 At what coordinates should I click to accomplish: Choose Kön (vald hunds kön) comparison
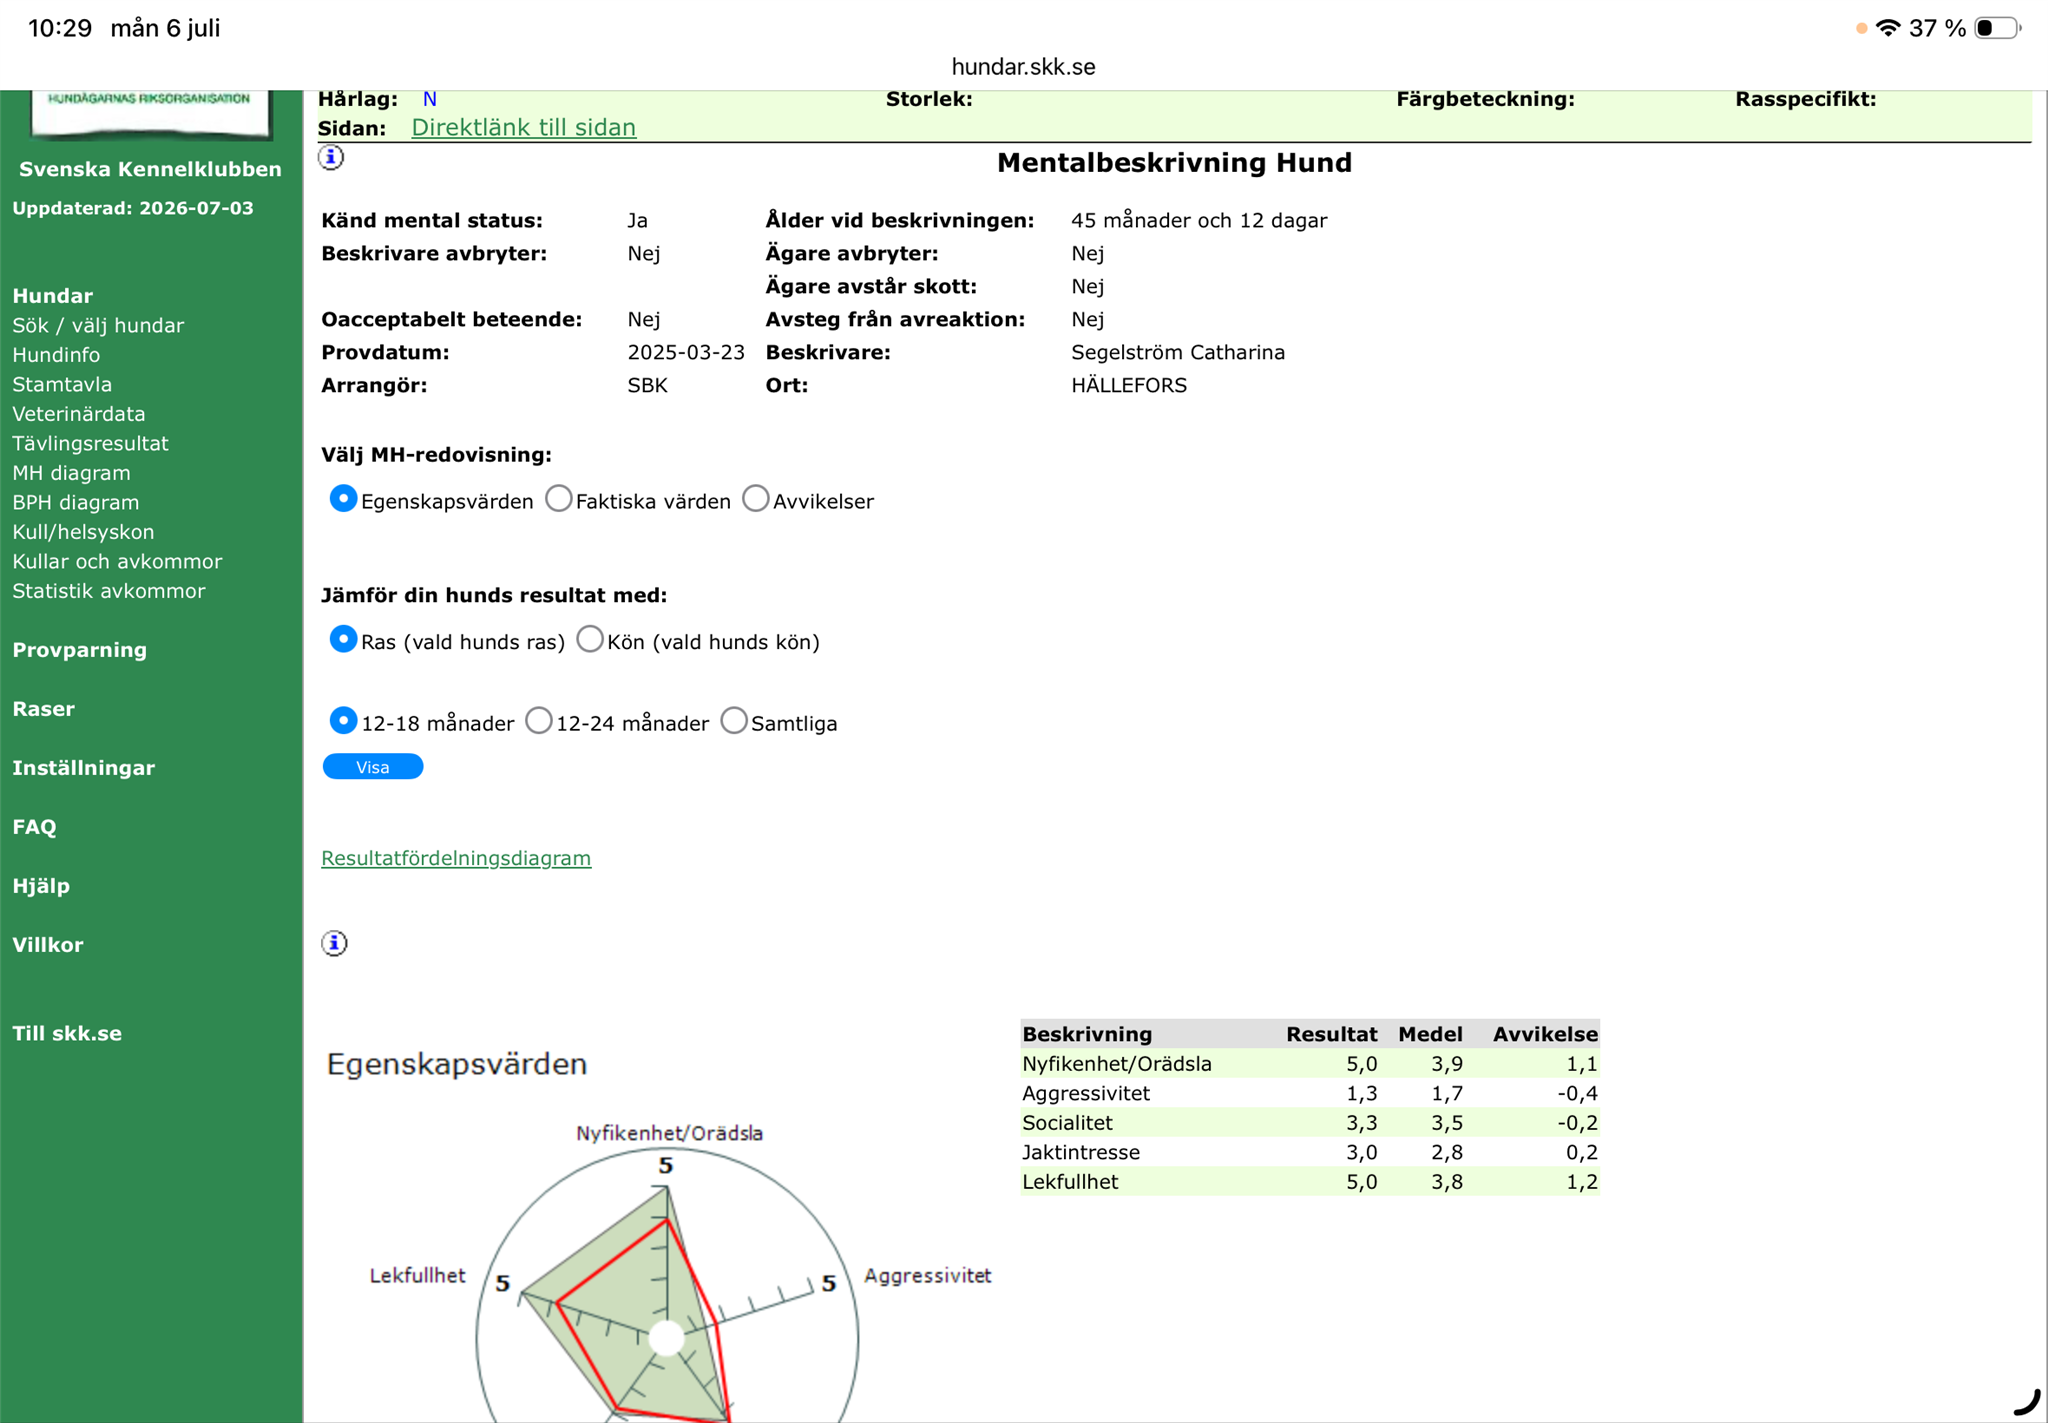click(590, 639)
